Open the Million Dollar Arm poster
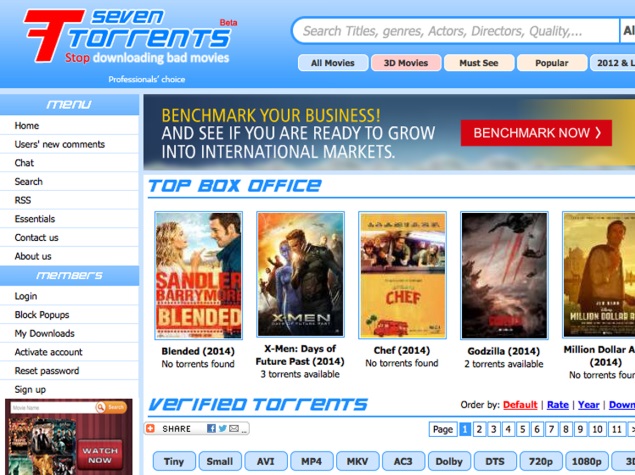The image size is (635, 475). [x=599, y=275]
